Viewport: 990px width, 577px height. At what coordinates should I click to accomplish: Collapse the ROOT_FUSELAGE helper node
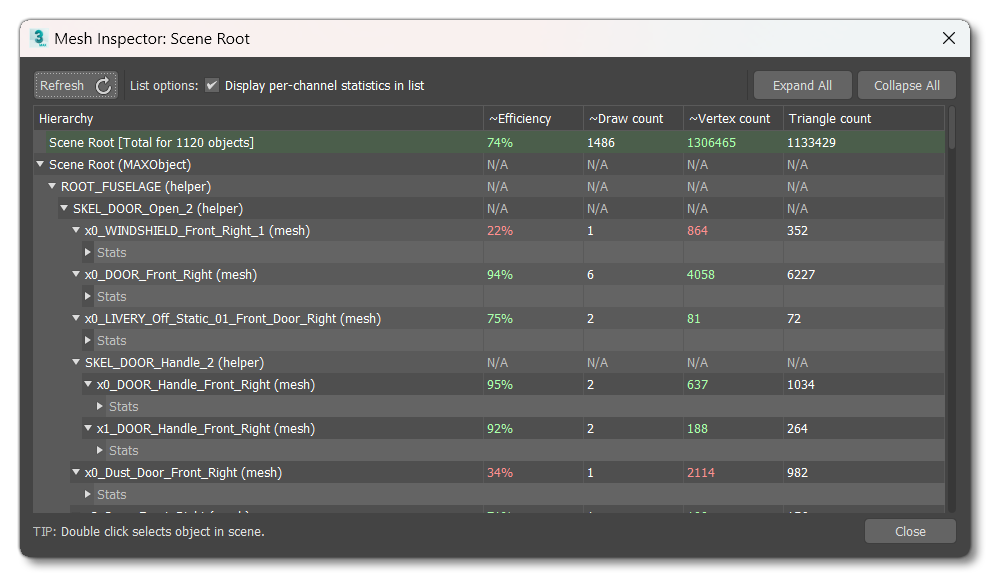(x=52, y=186)
